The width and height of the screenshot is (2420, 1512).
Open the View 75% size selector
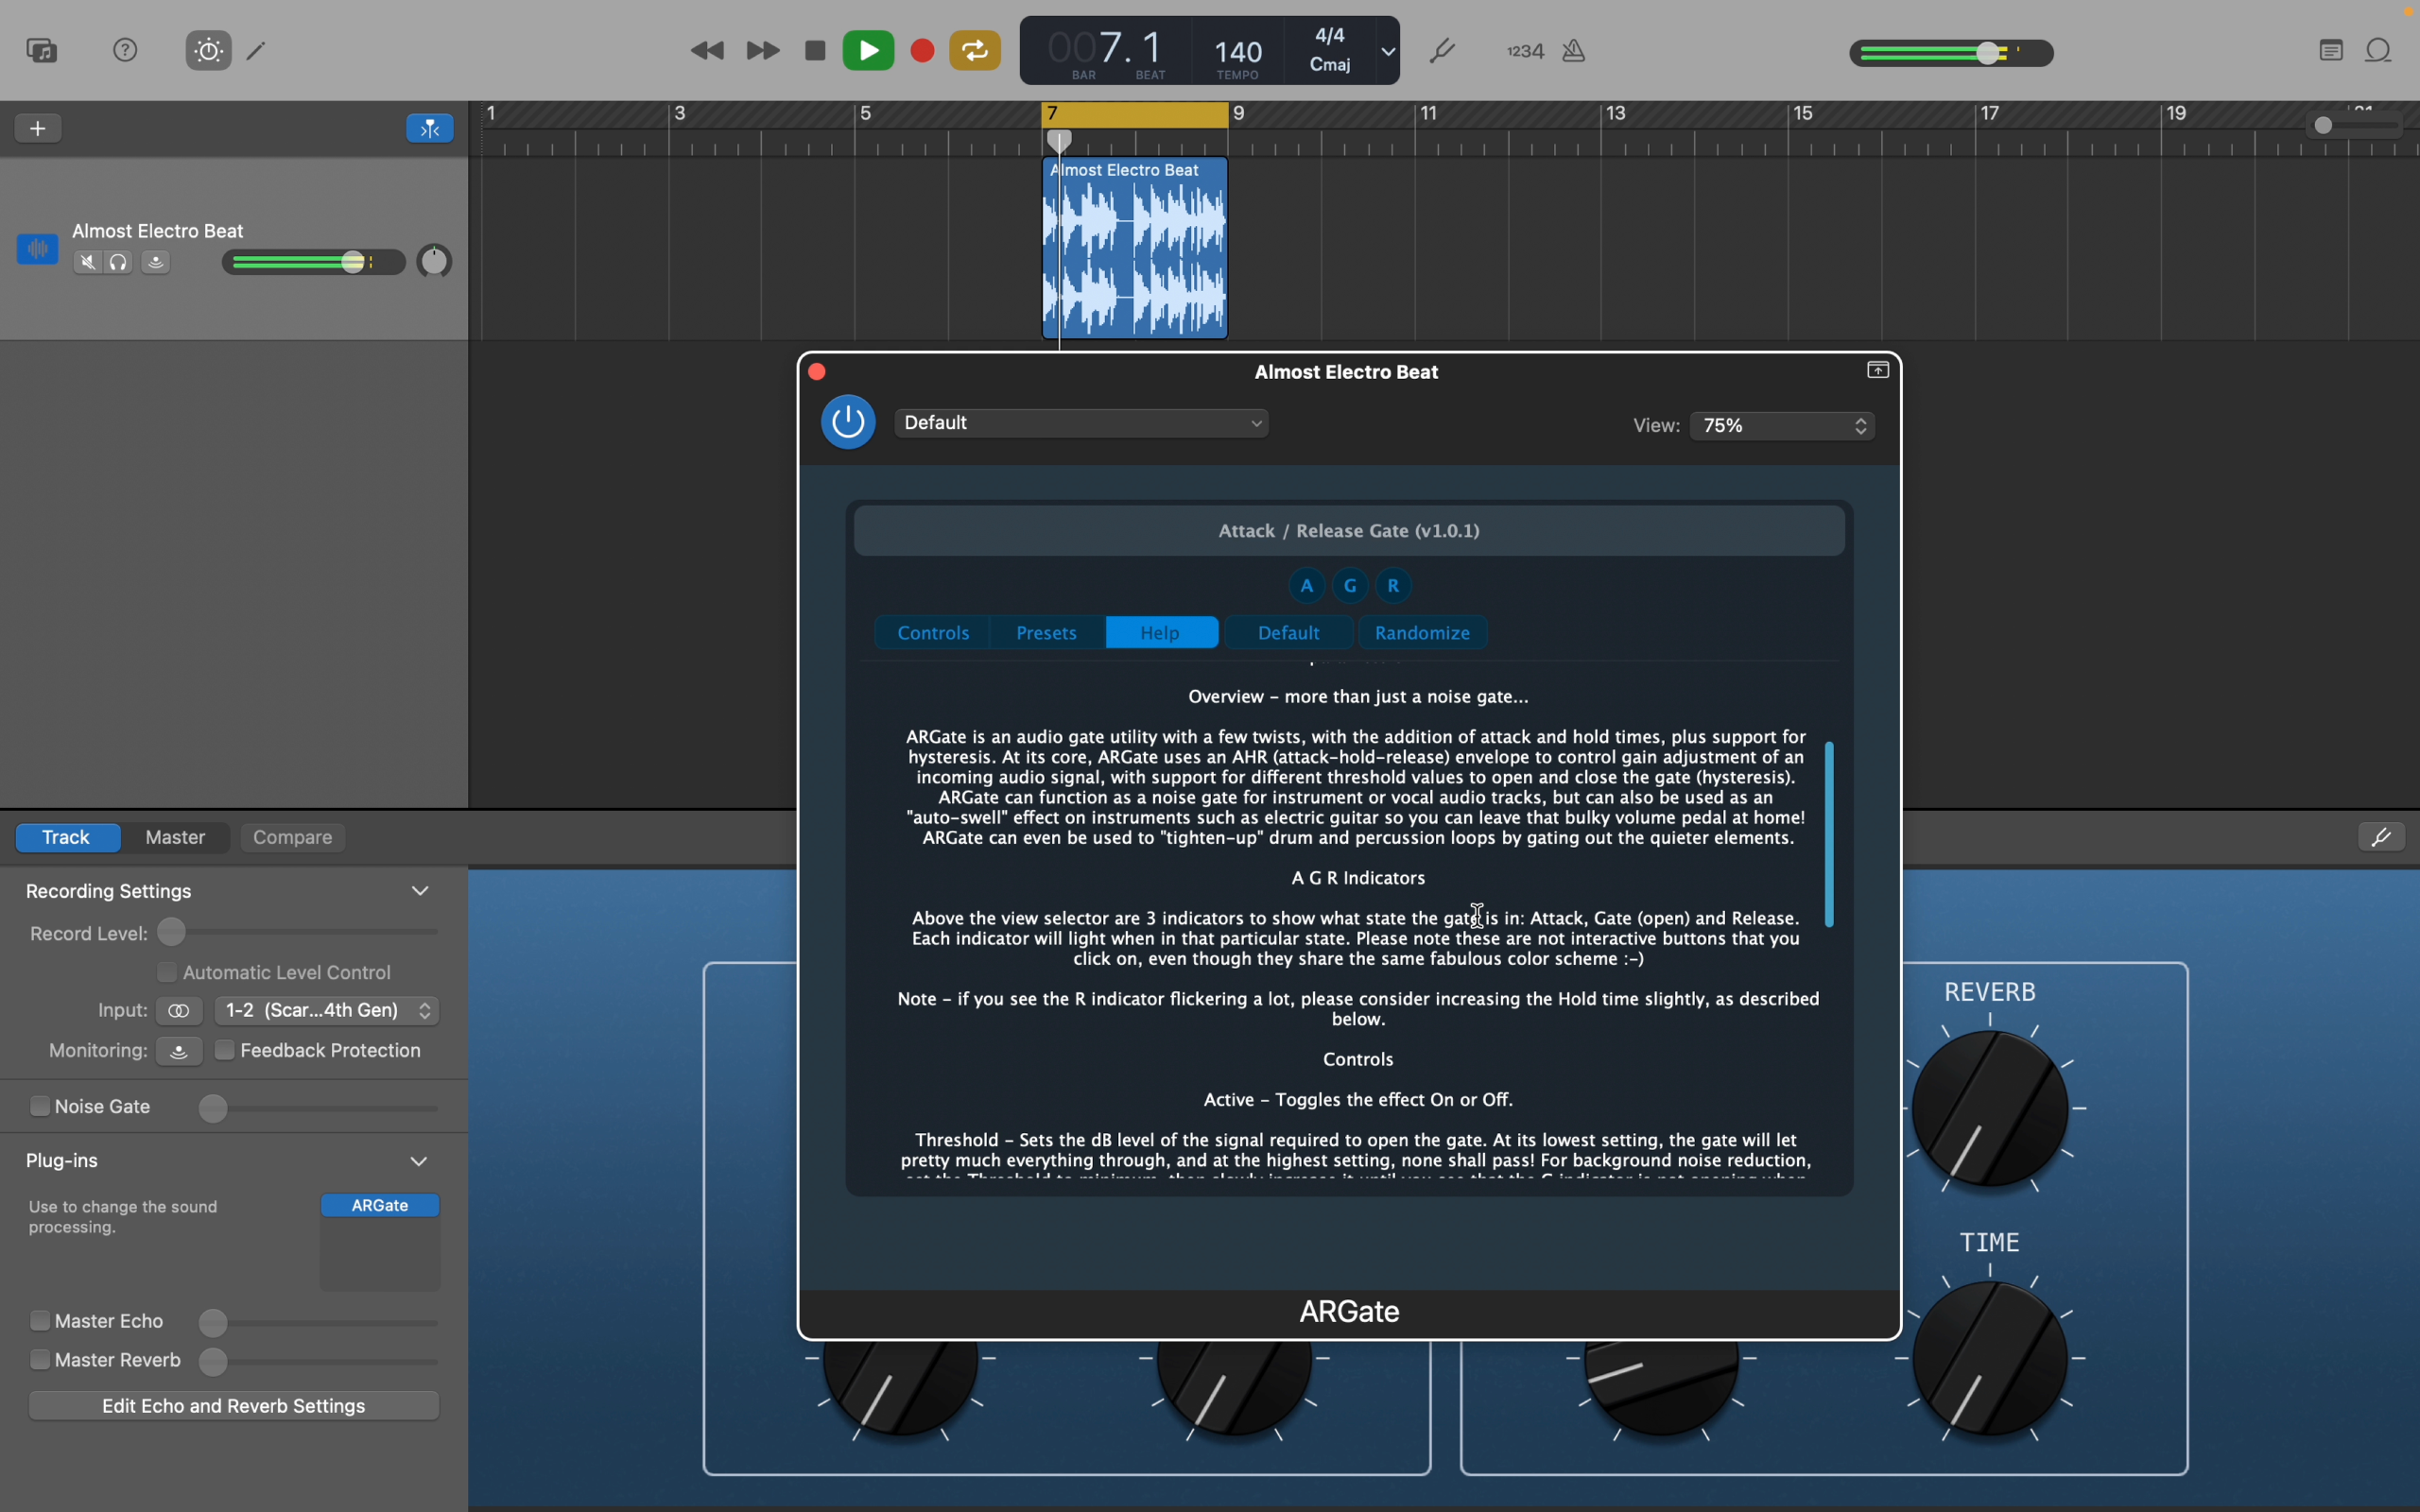(1783, 426)
